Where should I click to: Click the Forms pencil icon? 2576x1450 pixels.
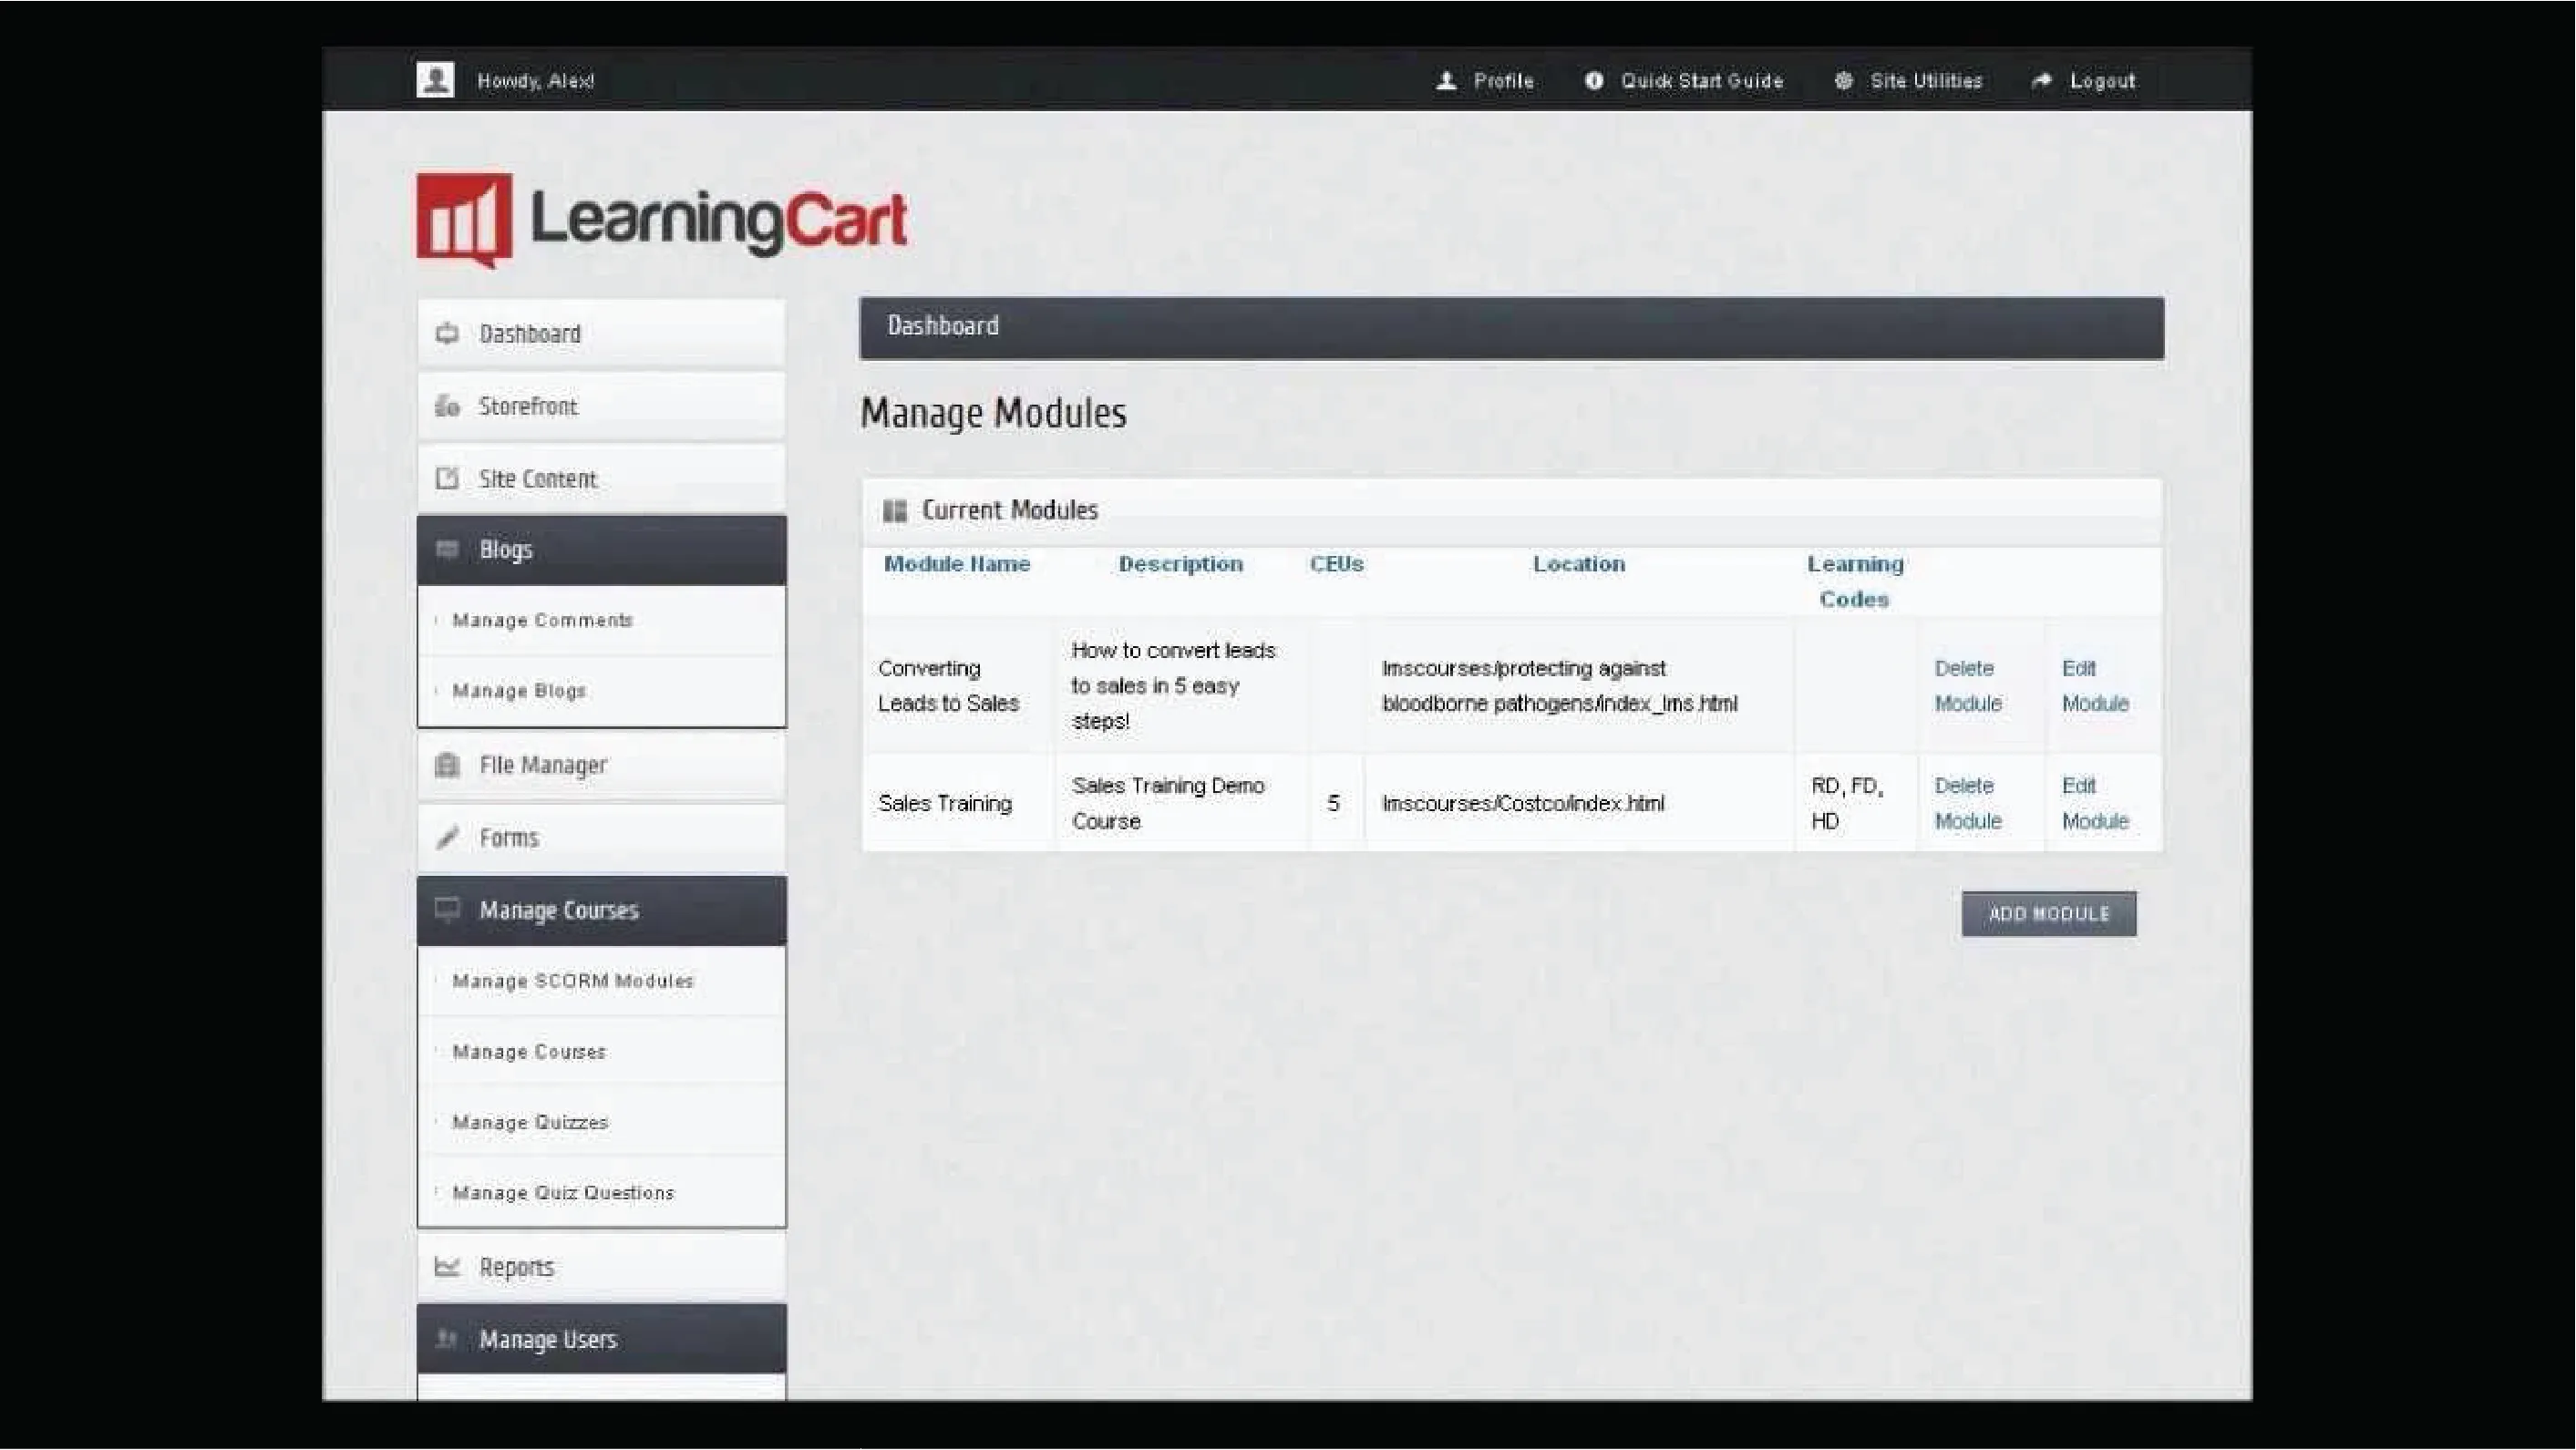coord(447,838)
